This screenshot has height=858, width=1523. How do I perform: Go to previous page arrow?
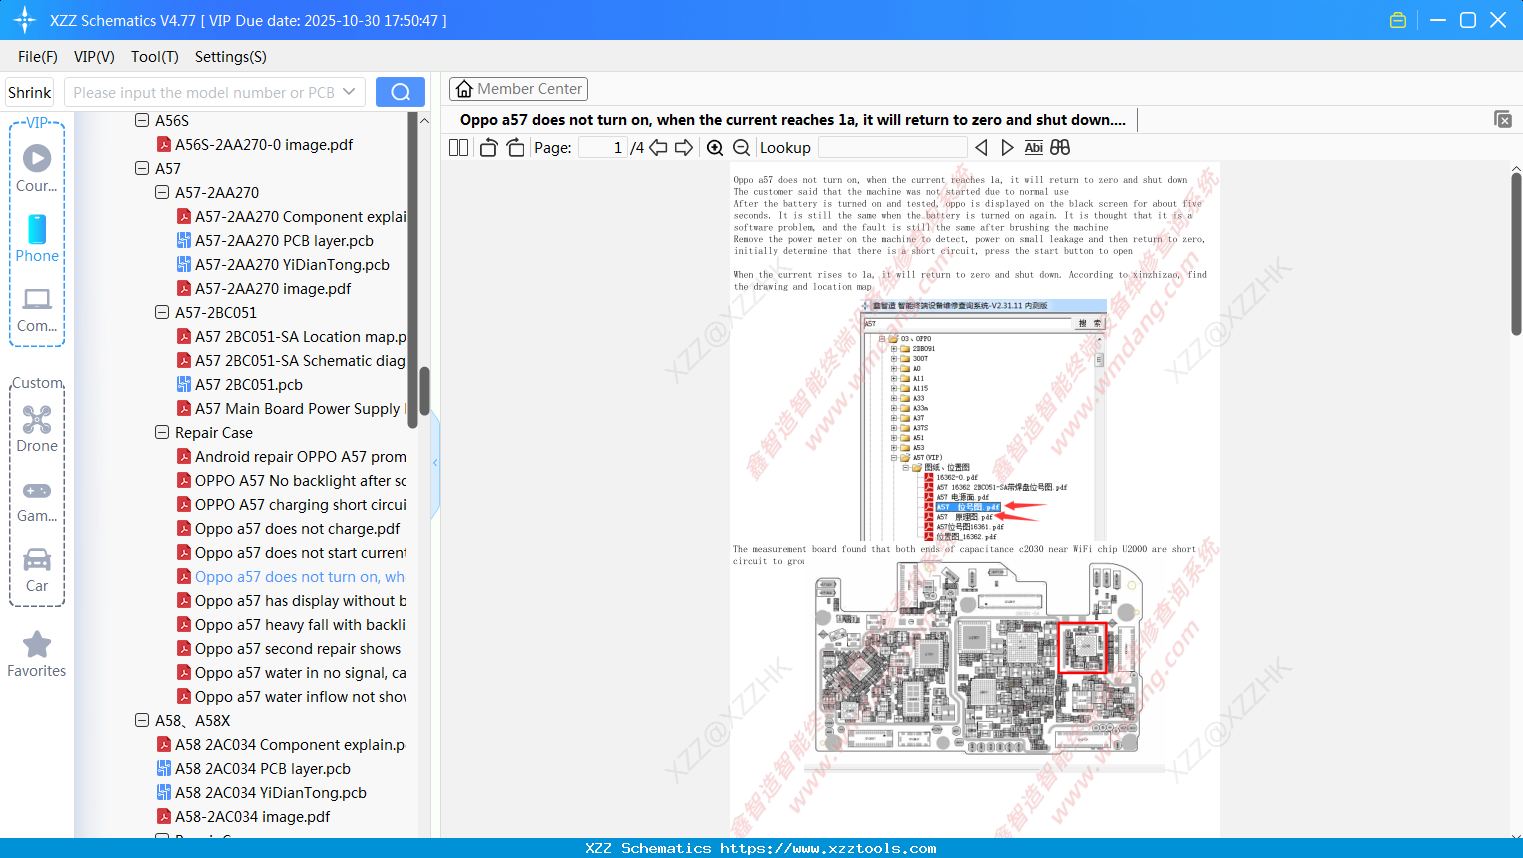[658, 147]
